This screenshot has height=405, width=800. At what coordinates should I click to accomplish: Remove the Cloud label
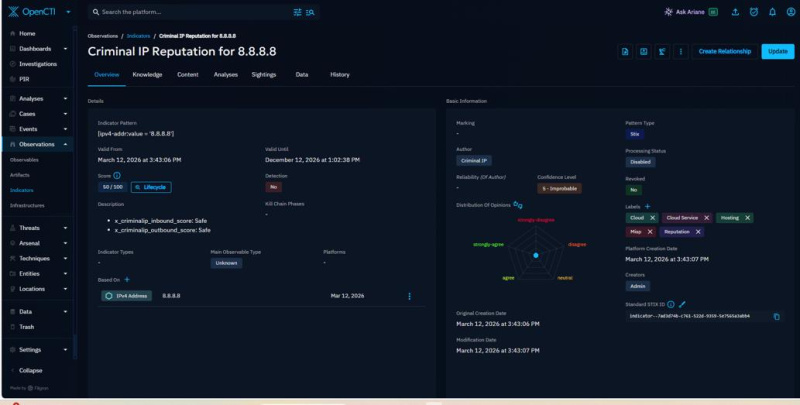[652, 218]
